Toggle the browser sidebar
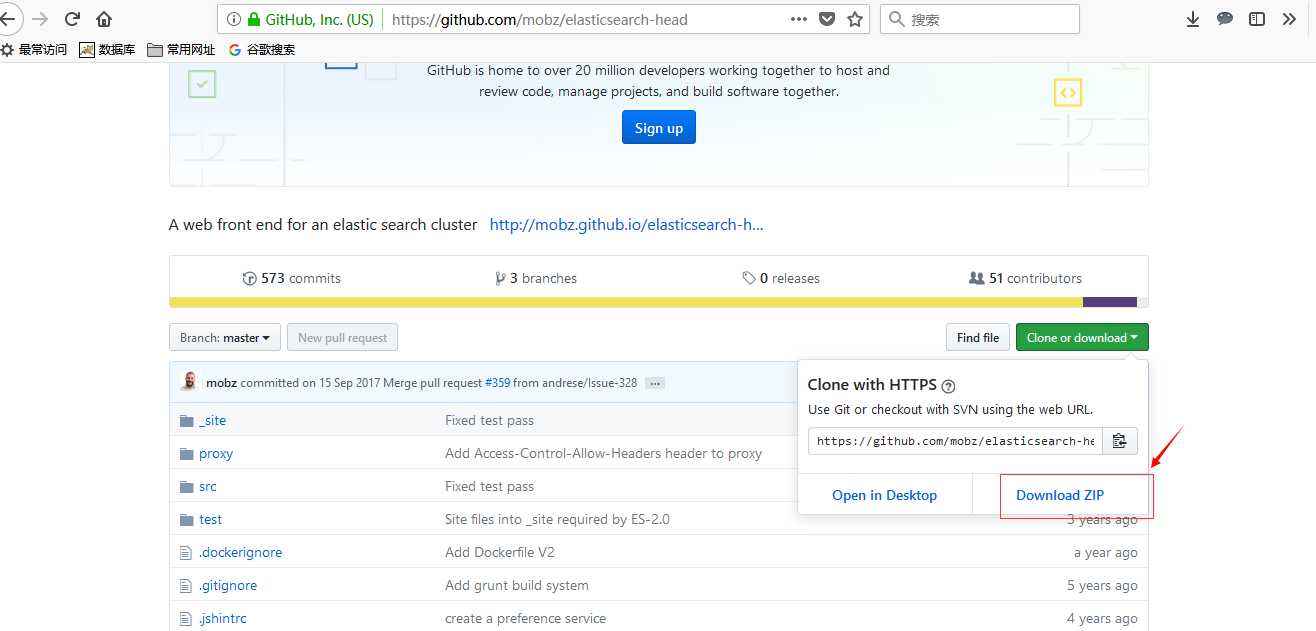Image resolution: width=1316 pixels, height=631 pixels. coord(1257,19)
